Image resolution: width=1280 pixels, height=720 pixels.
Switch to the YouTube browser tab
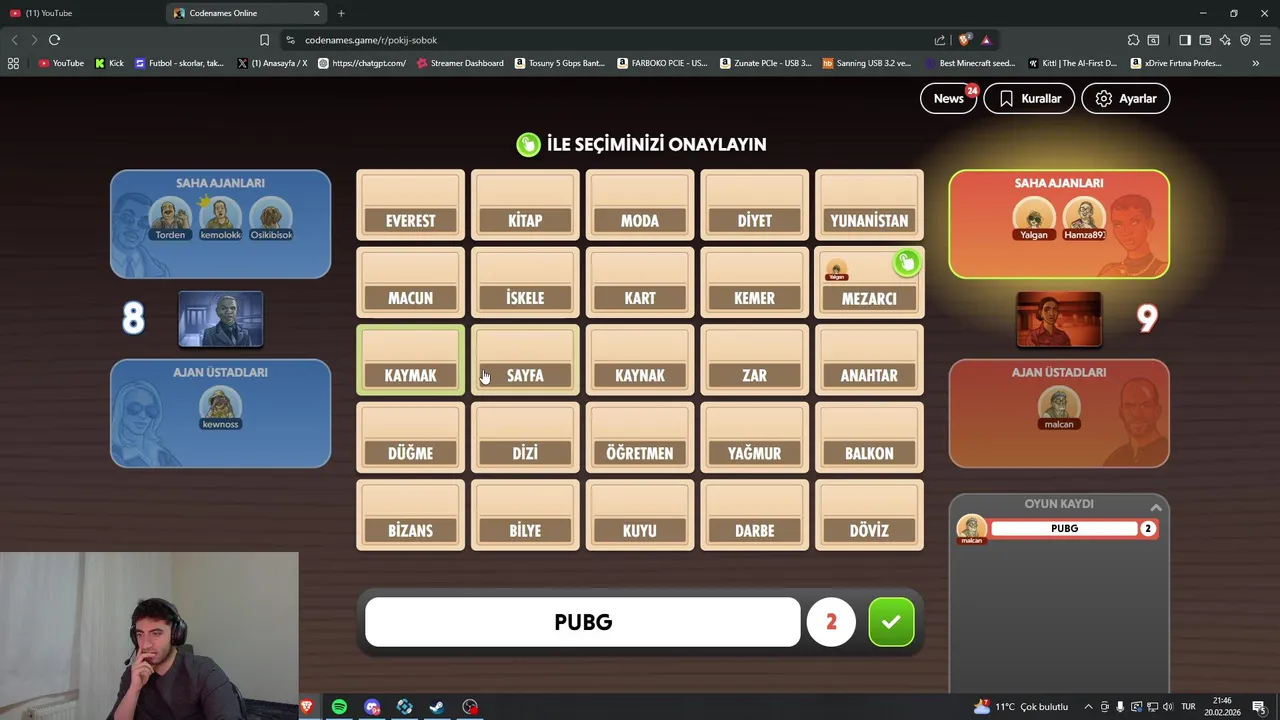click(80, 13)
